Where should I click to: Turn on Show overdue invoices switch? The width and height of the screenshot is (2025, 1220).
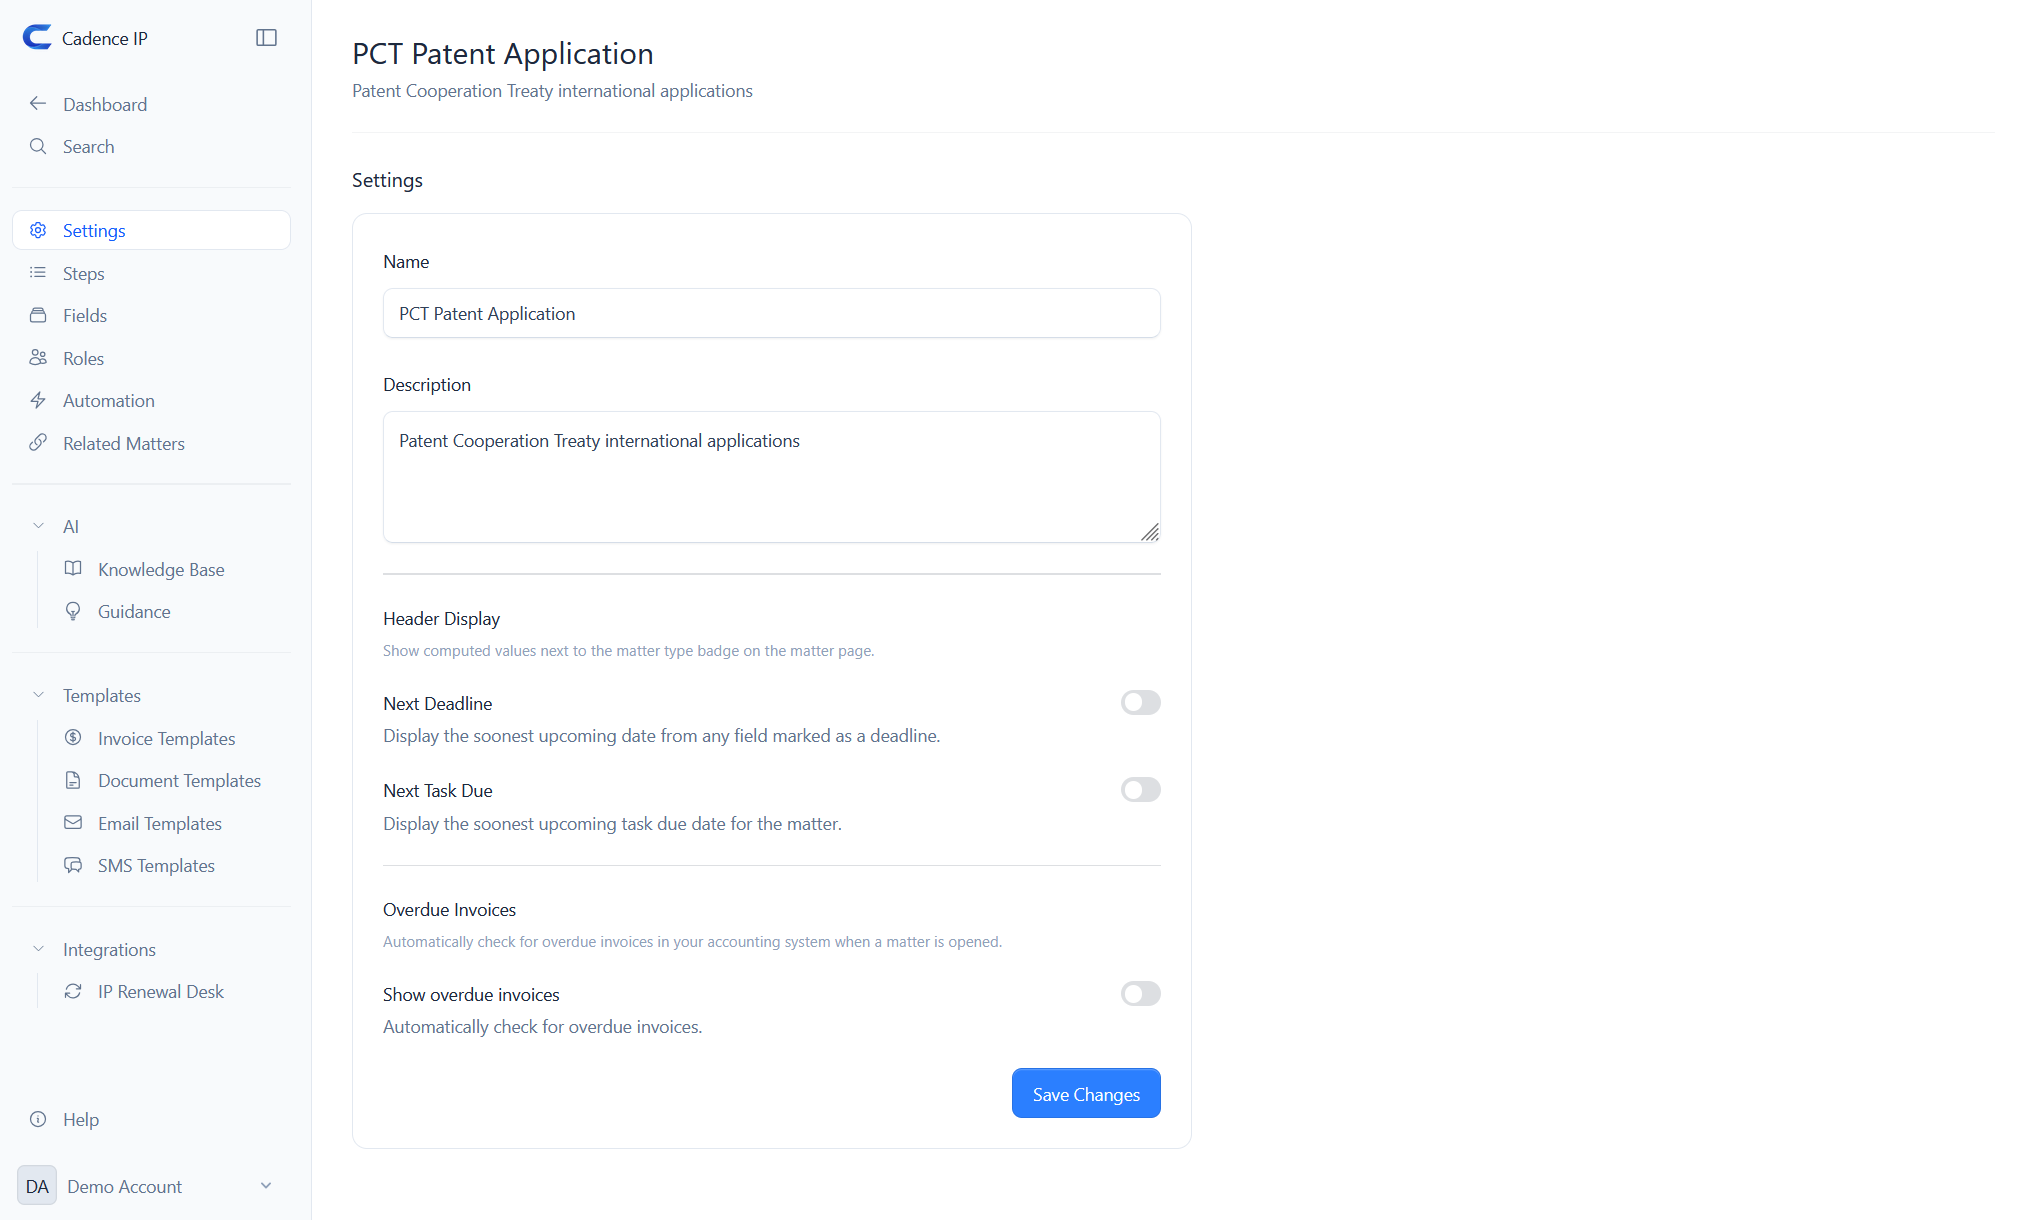coord(1140,994)
